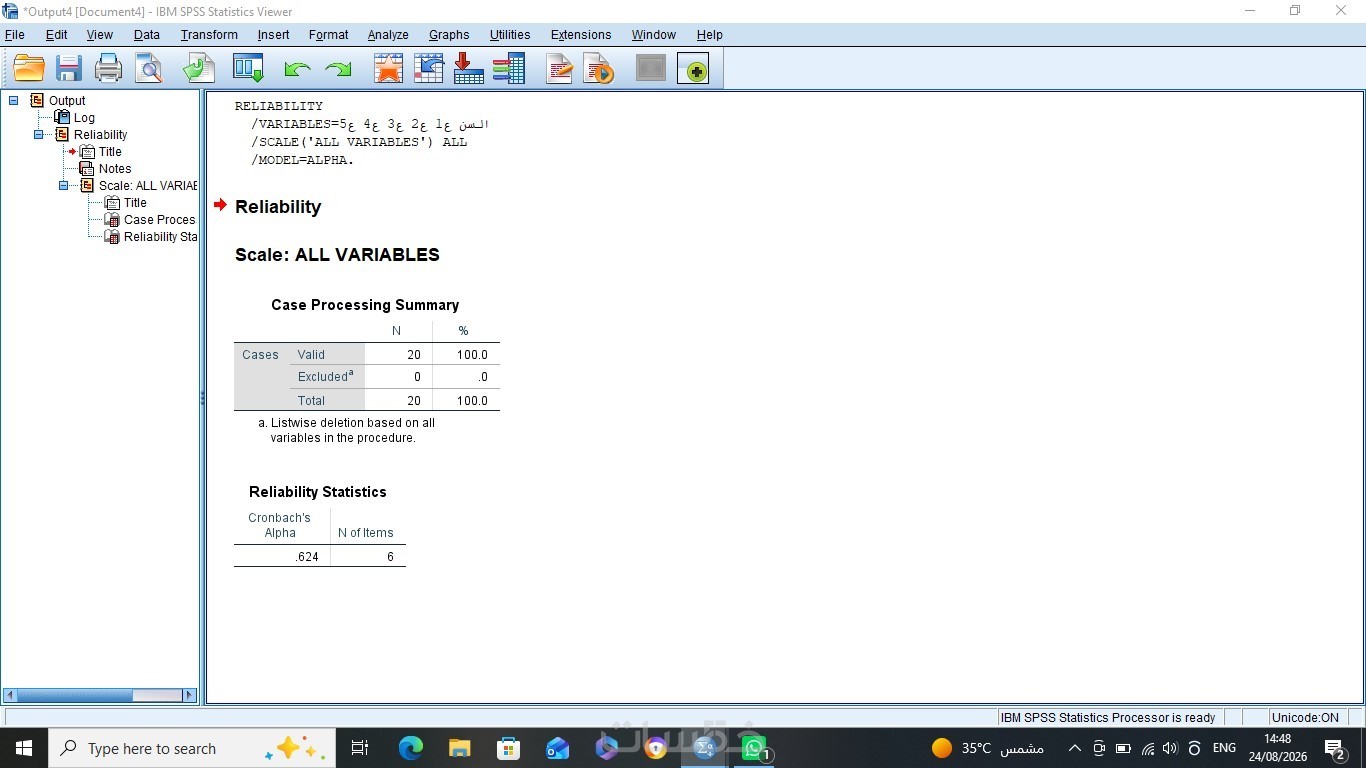Save the output document with floppy icon

tap(69, 69)
